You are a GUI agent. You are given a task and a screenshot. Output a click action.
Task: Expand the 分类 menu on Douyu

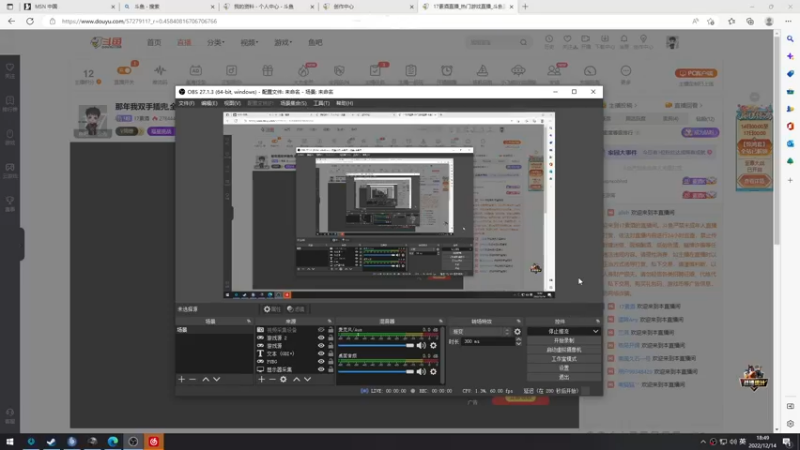tap(215, 43)
